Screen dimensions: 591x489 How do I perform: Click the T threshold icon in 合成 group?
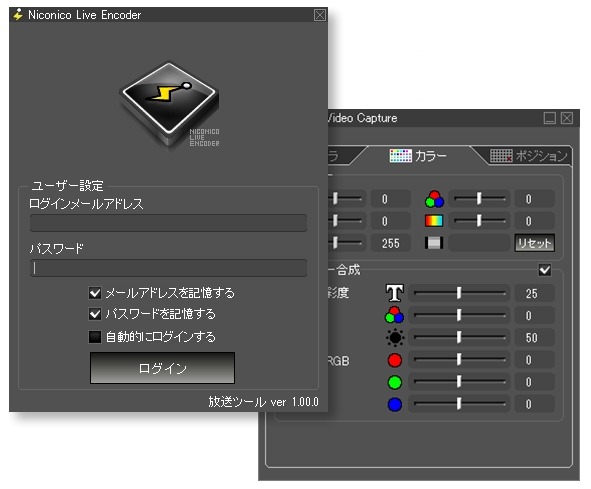coord(394,293)
